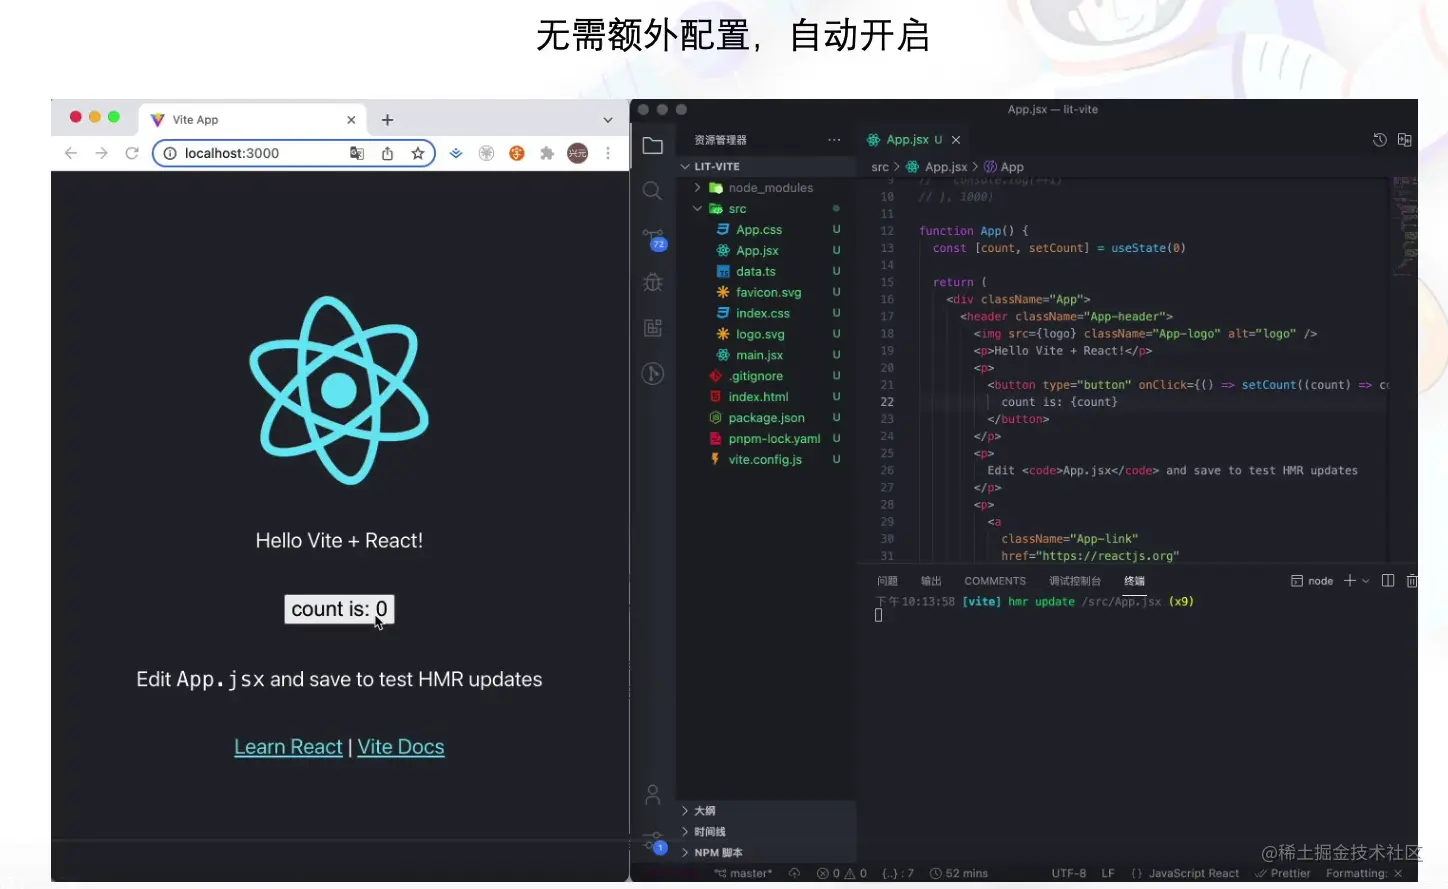Expand the 大纲 (Outline) section
The height and width of the screenshot is (889, 1448).
click(x=767, y=811)
